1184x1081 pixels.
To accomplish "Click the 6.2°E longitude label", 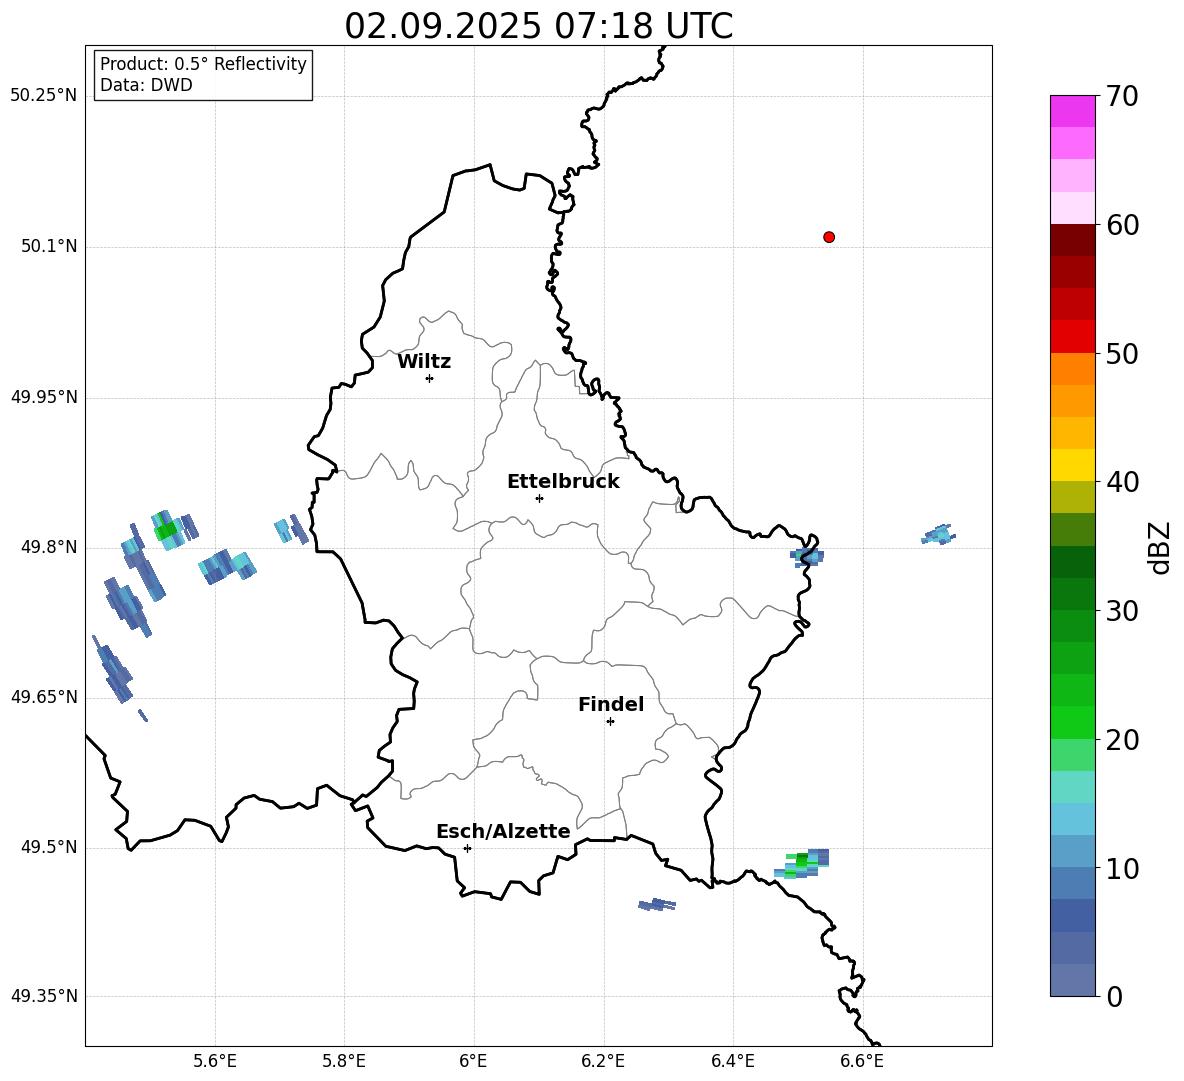I will pos(603,1061).
